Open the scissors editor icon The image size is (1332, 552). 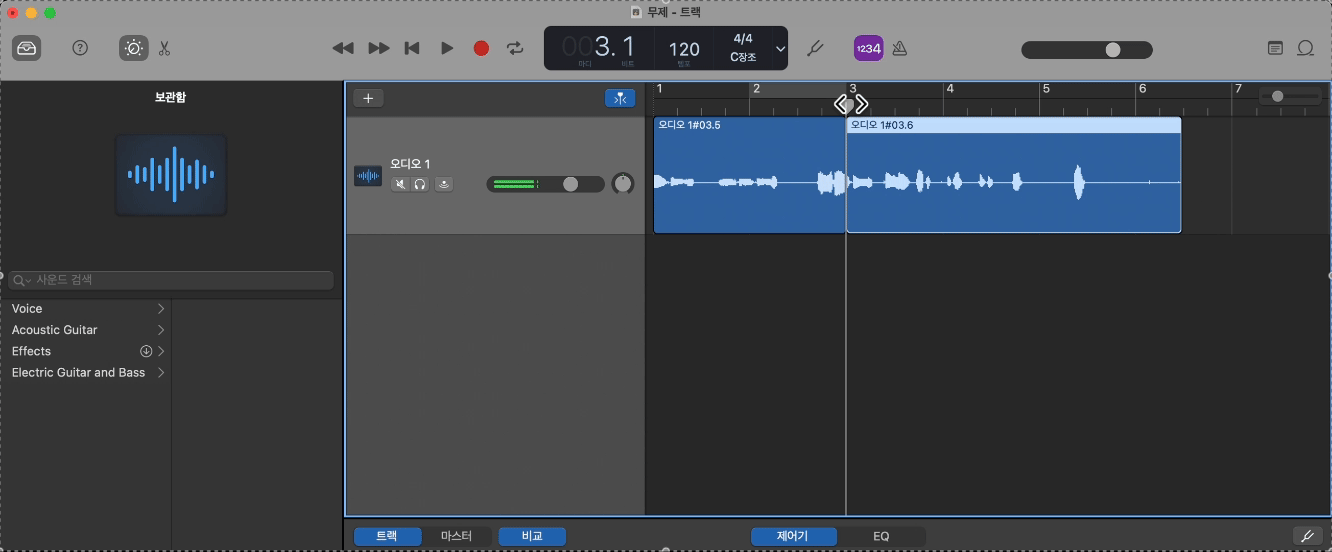pos(165,48)
